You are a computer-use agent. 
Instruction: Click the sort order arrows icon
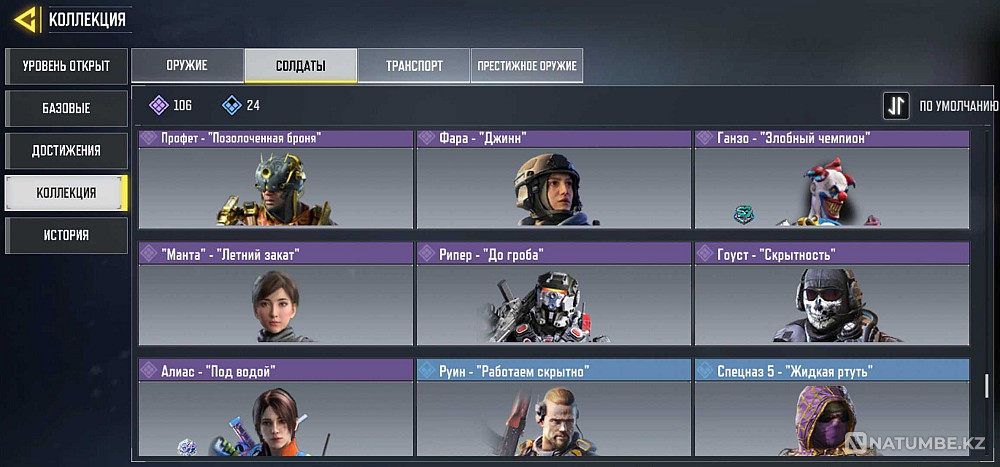(x=896, y=106)
